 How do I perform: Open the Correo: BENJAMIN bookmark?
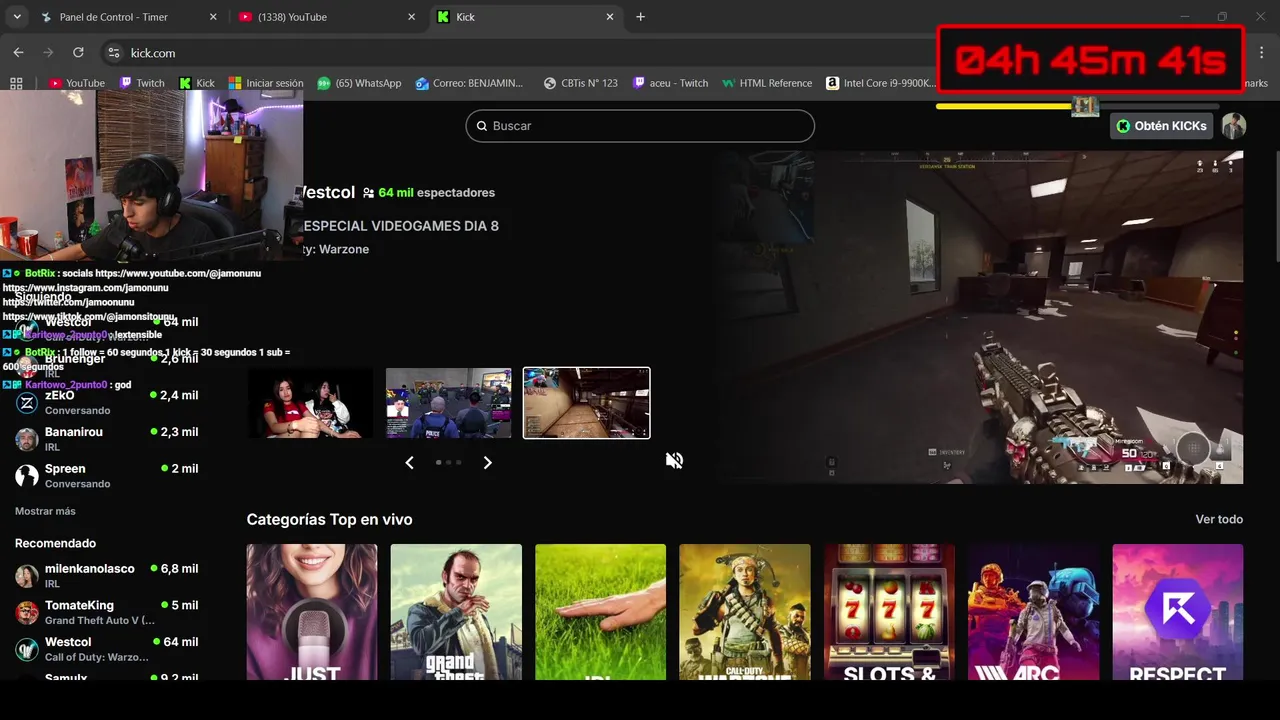point(470,83)
